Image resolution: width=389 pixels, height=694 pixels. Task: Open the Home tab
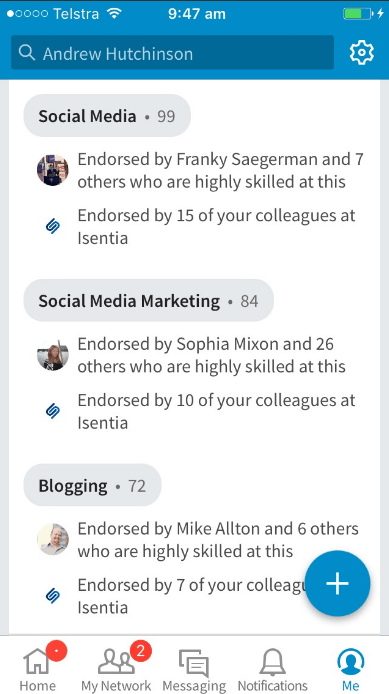pyautogui.click(x=38, y=667)
